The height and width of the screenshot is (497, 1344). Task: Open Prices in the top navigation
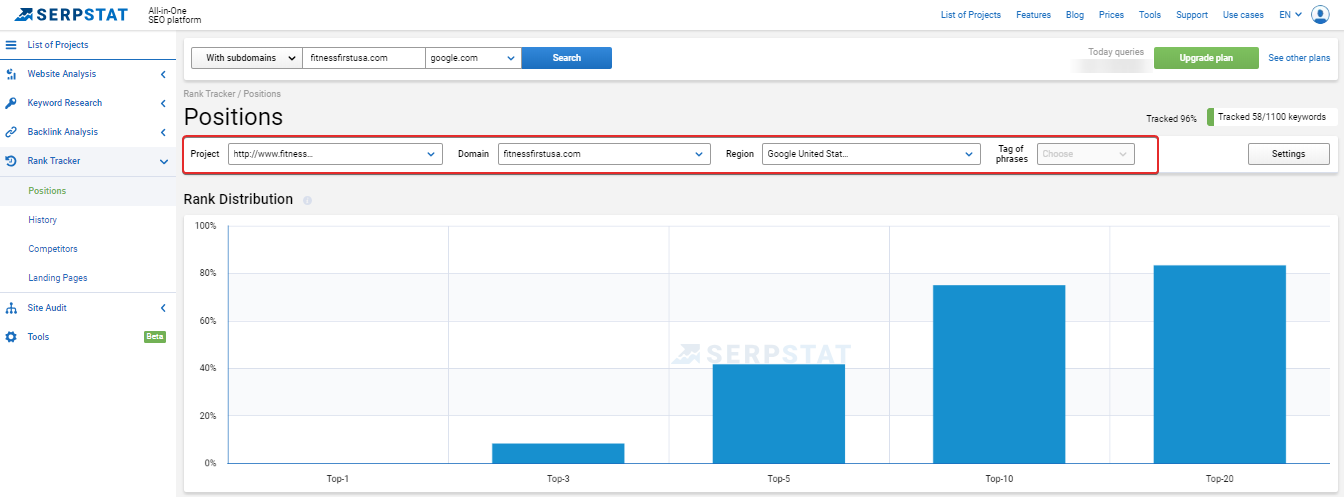(x=1111, y=15)
